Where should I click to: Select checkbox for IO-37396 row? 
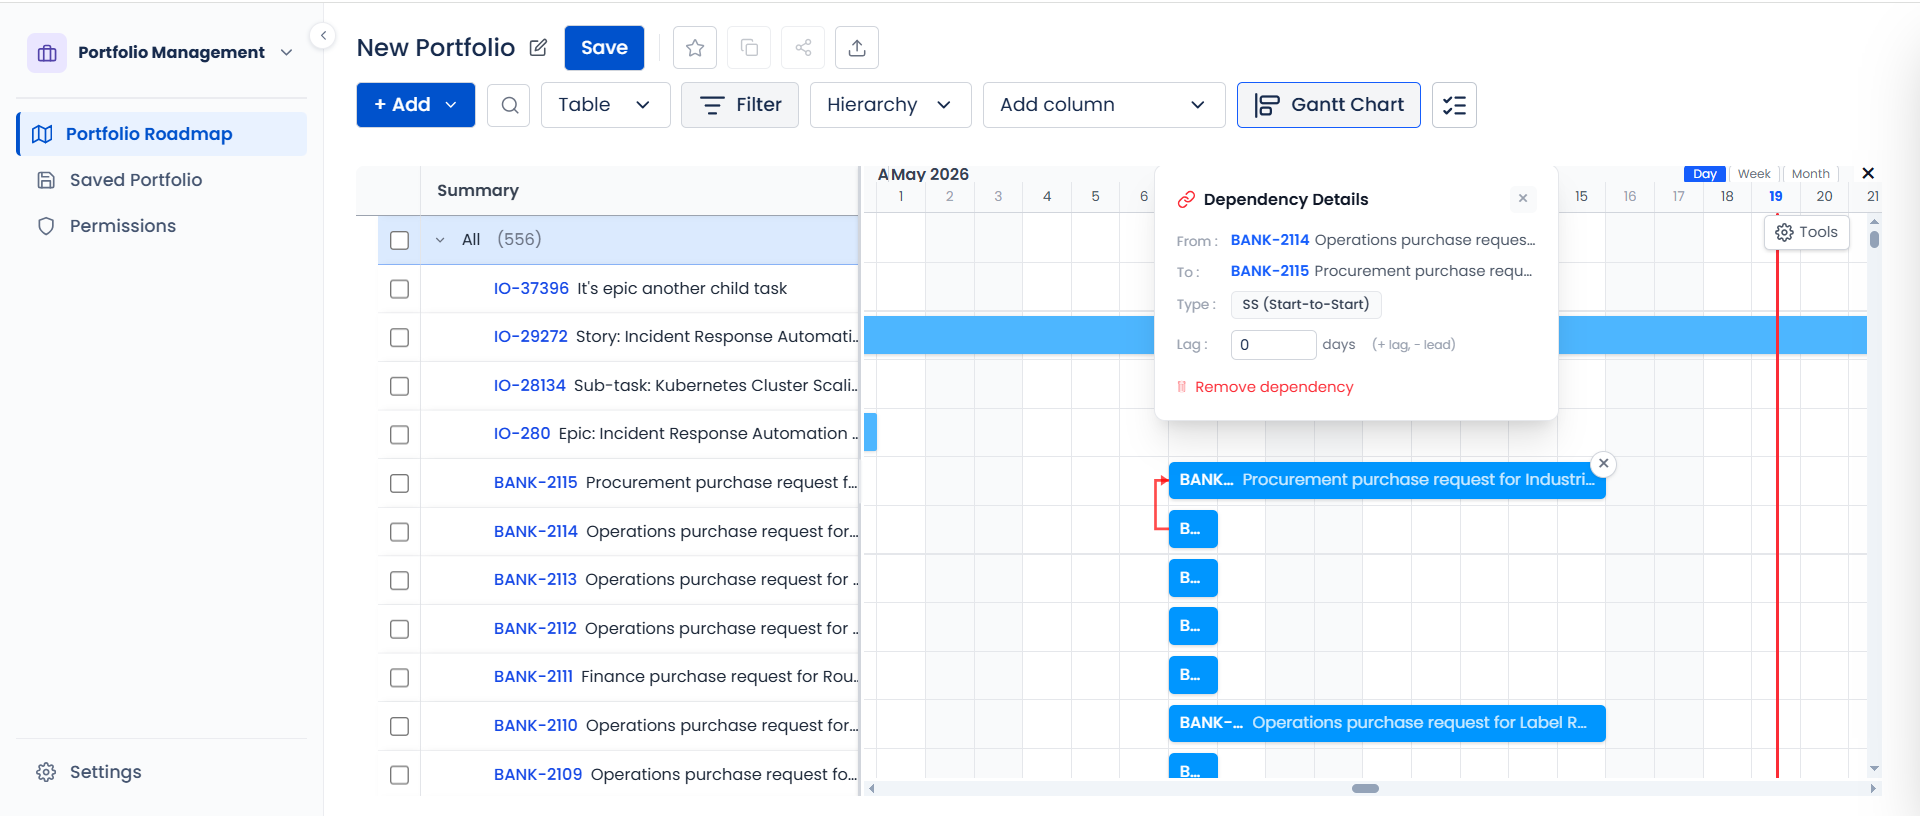pyautogui.click(x=400, y=289)
